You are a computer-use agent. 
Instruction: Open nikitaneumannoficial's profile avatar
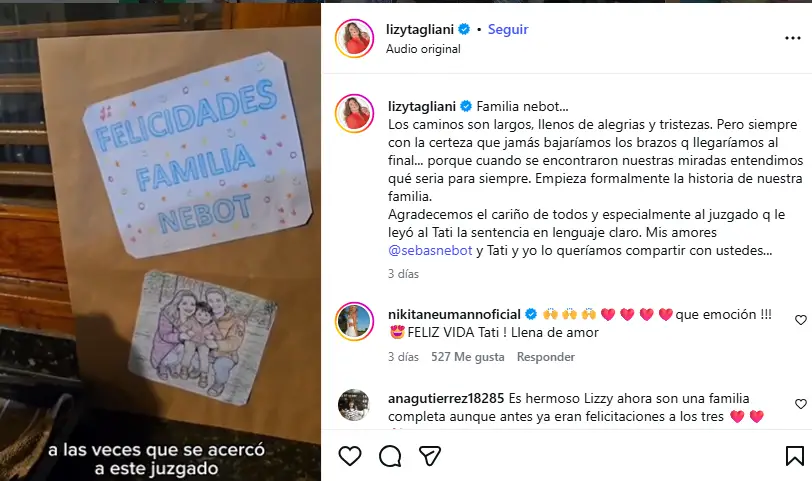(x=354, y=322)
